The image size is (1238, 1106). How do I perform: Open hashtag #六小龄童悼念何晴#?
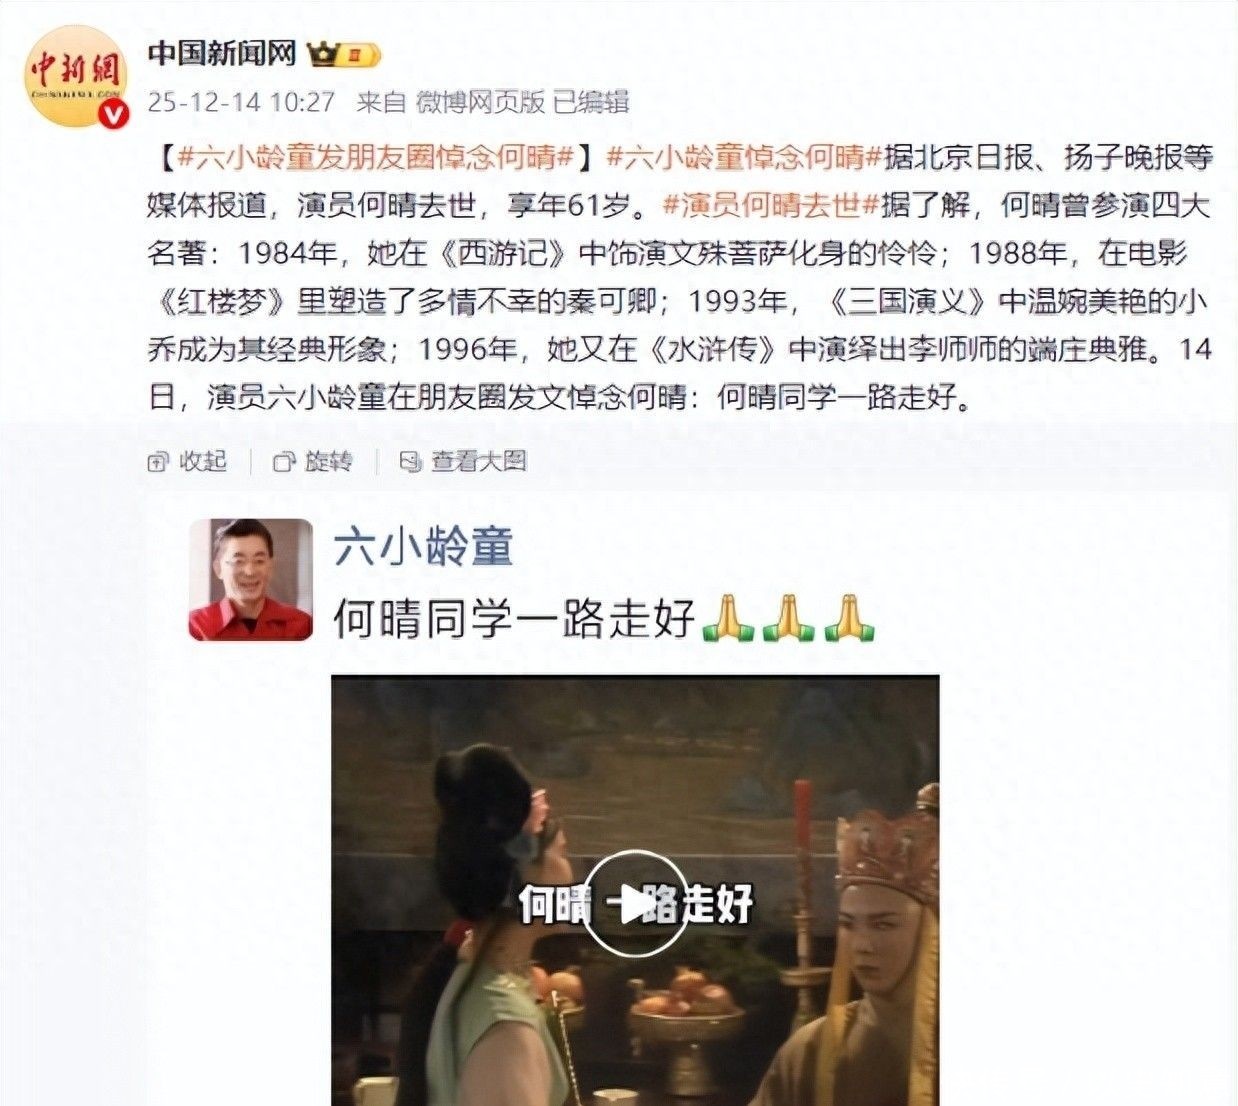744,156
